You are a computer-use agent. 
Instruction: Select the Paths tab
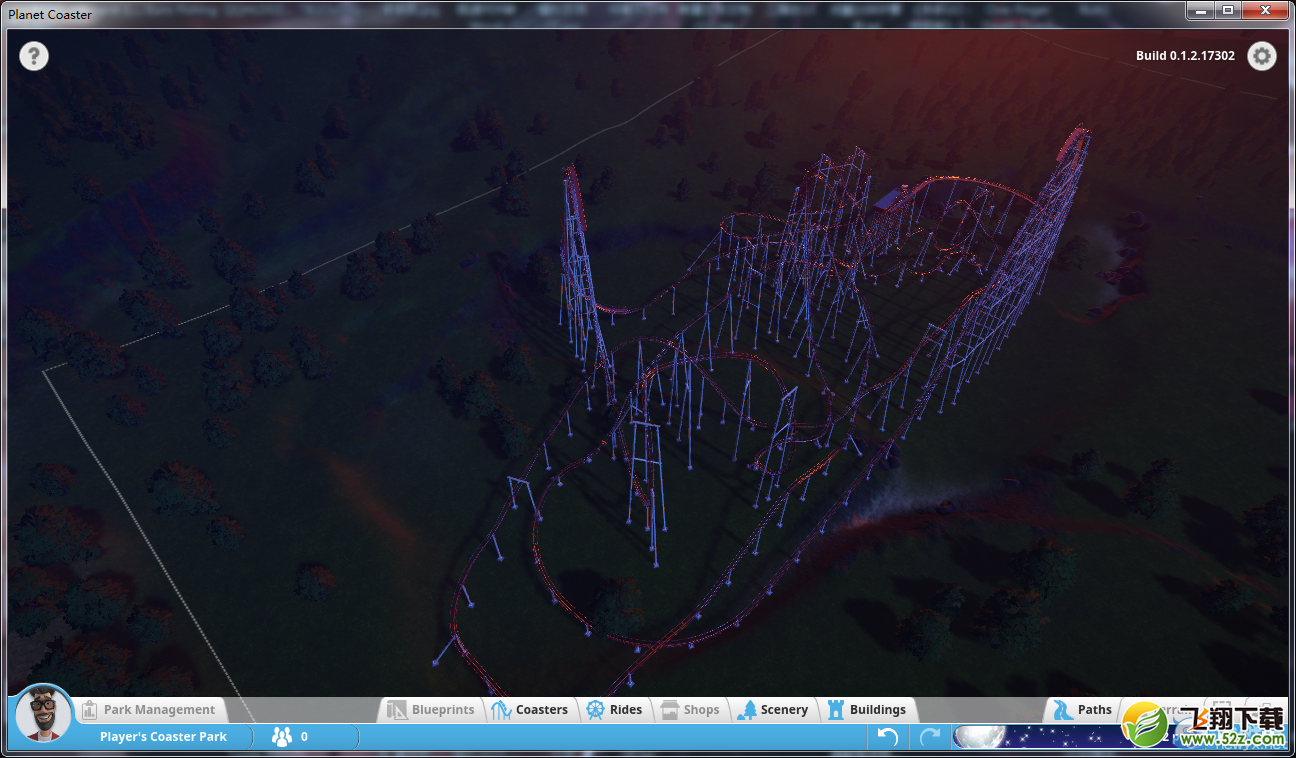click(1083, 710)
